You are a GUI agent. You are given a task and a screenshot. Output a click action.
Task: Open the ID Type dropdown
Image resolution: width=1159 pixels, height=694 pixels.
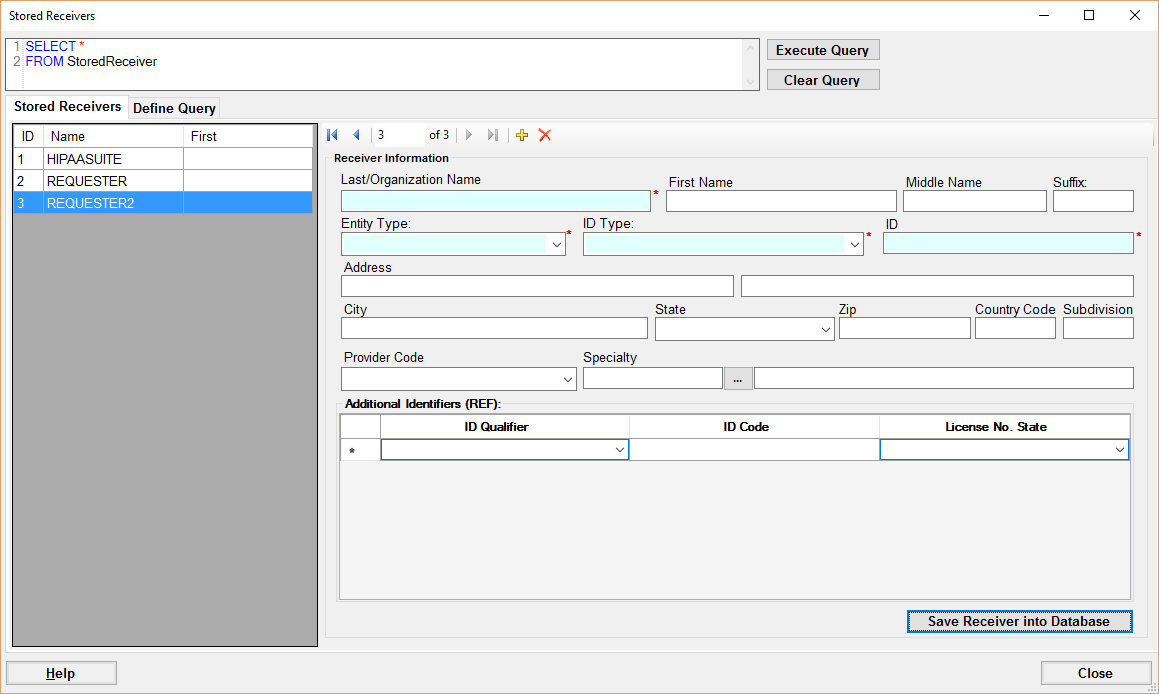(854, 244)
